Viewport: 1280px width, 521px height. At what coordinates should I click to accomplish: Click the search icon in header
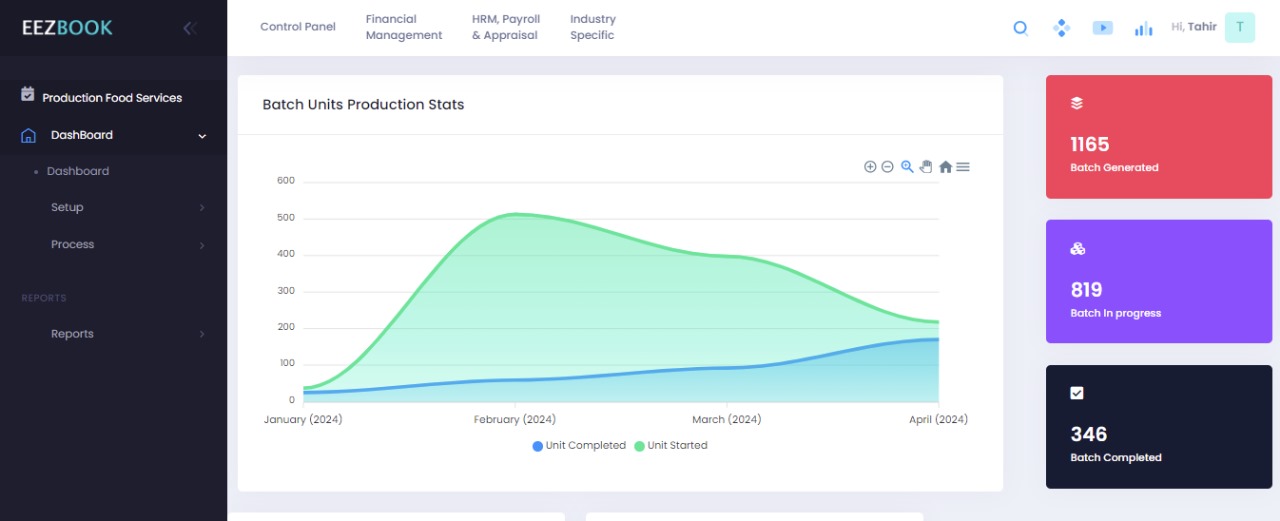[x=1020, y=28]
